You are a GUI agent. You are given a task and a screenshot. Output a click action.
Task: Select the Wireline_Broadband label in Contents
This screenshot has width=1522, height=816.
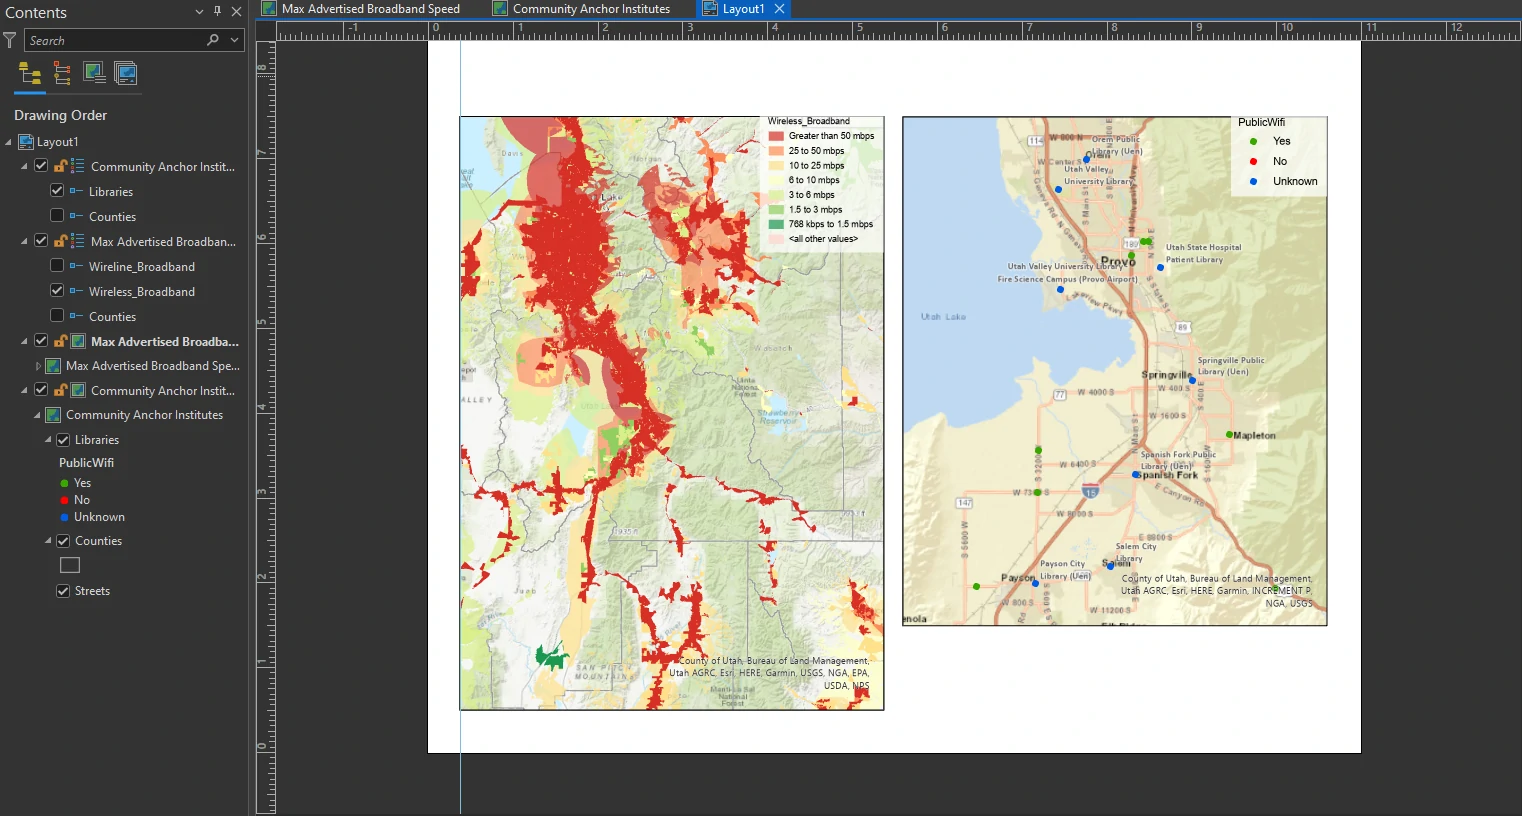click(x=142, y=267)
